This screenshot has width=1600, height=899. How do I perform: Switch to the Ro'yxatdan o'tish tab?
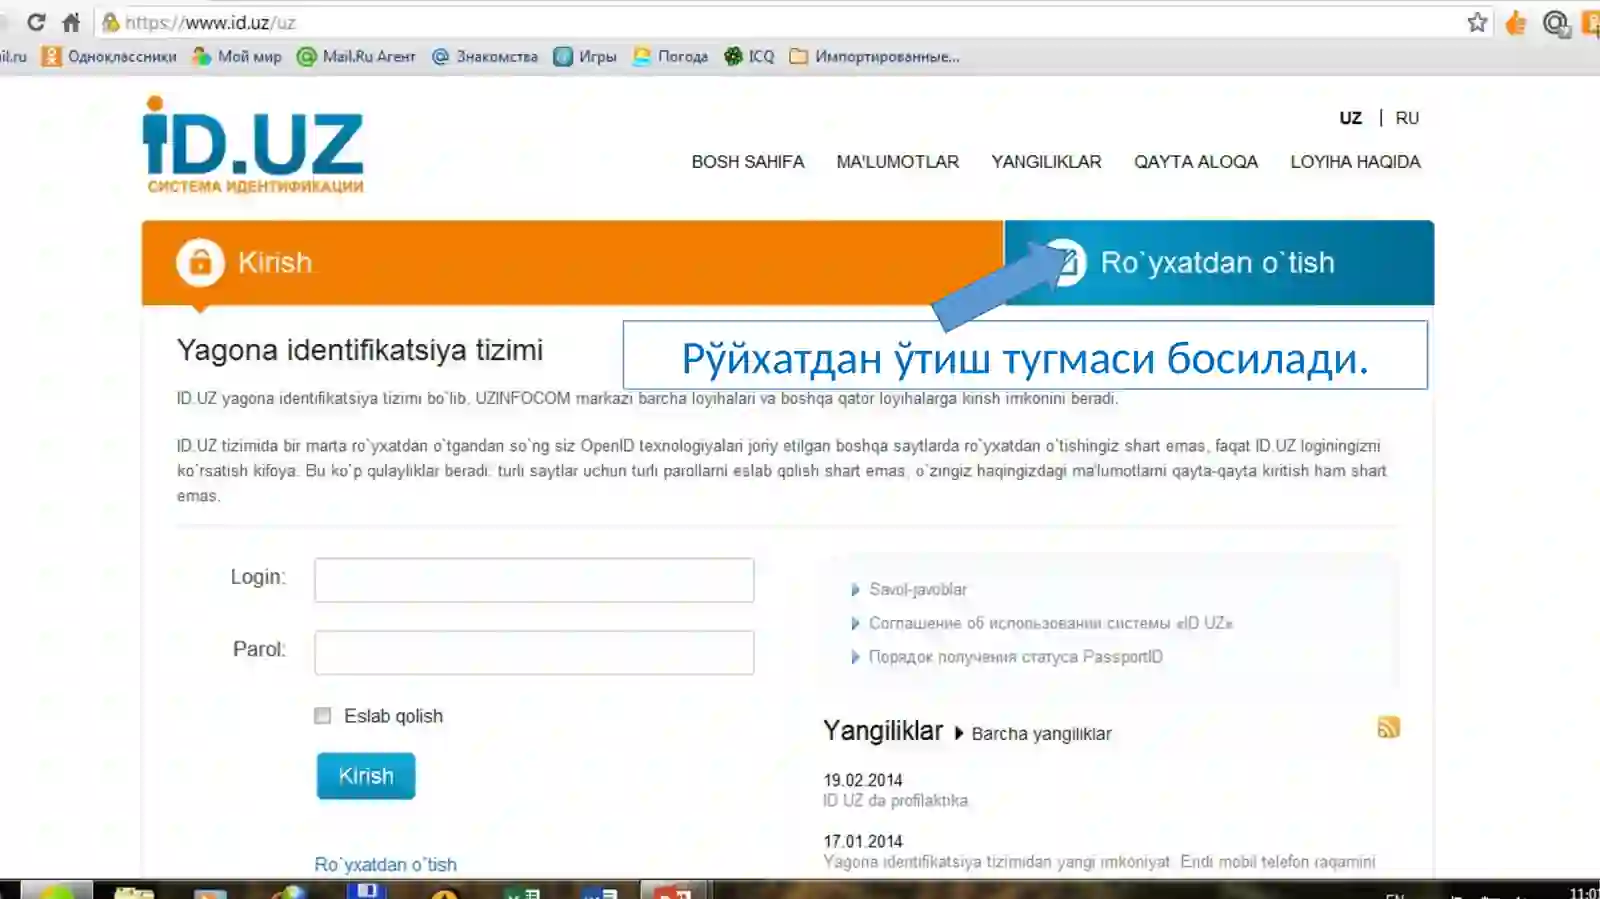pyautogui.click(x=1217, y=263)
